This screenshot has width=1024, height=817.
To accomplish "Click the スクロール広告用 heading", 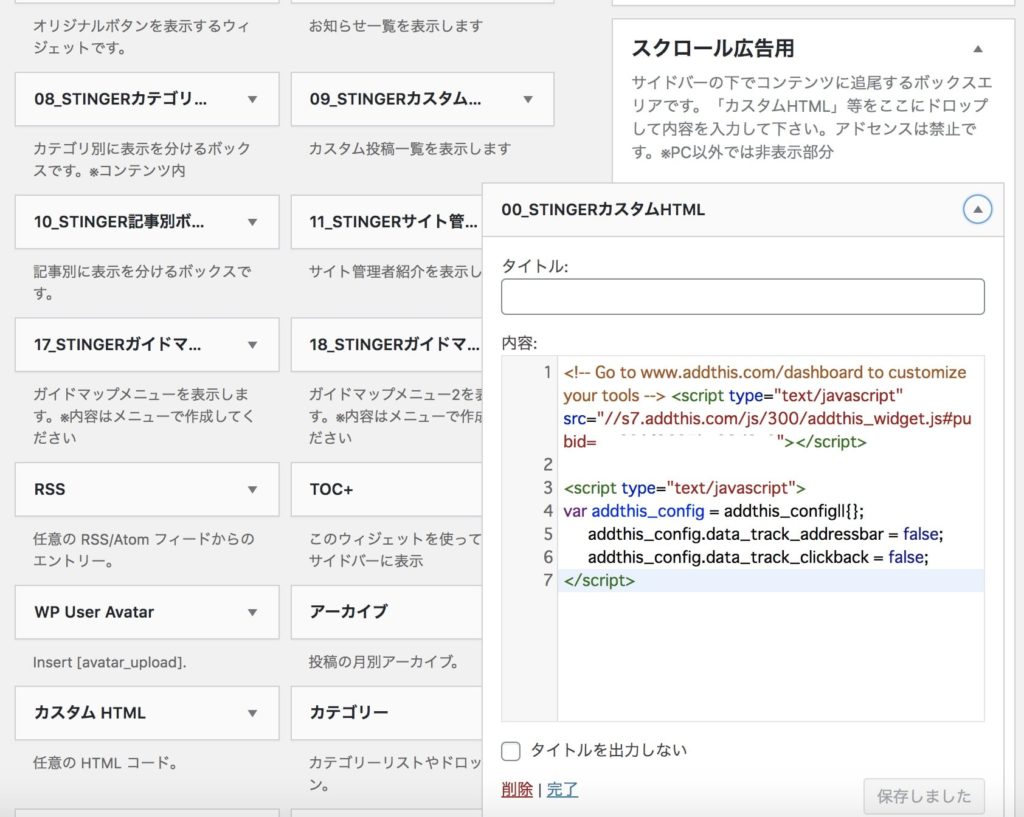I will pos(713,48).
